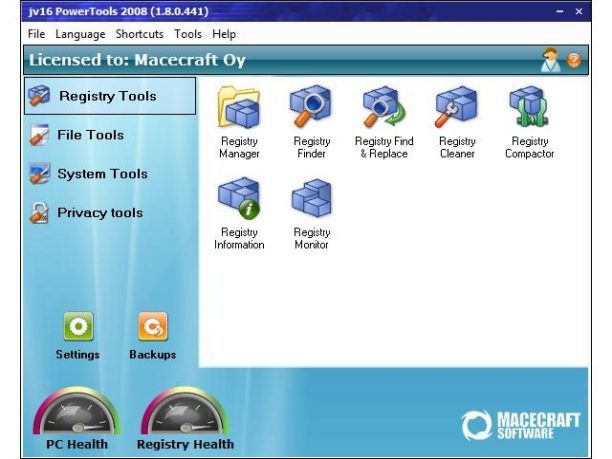Viewport: 612px width, 459px height.
Task: Open the Shortcuts menu
Action: [x=139, y=34]
